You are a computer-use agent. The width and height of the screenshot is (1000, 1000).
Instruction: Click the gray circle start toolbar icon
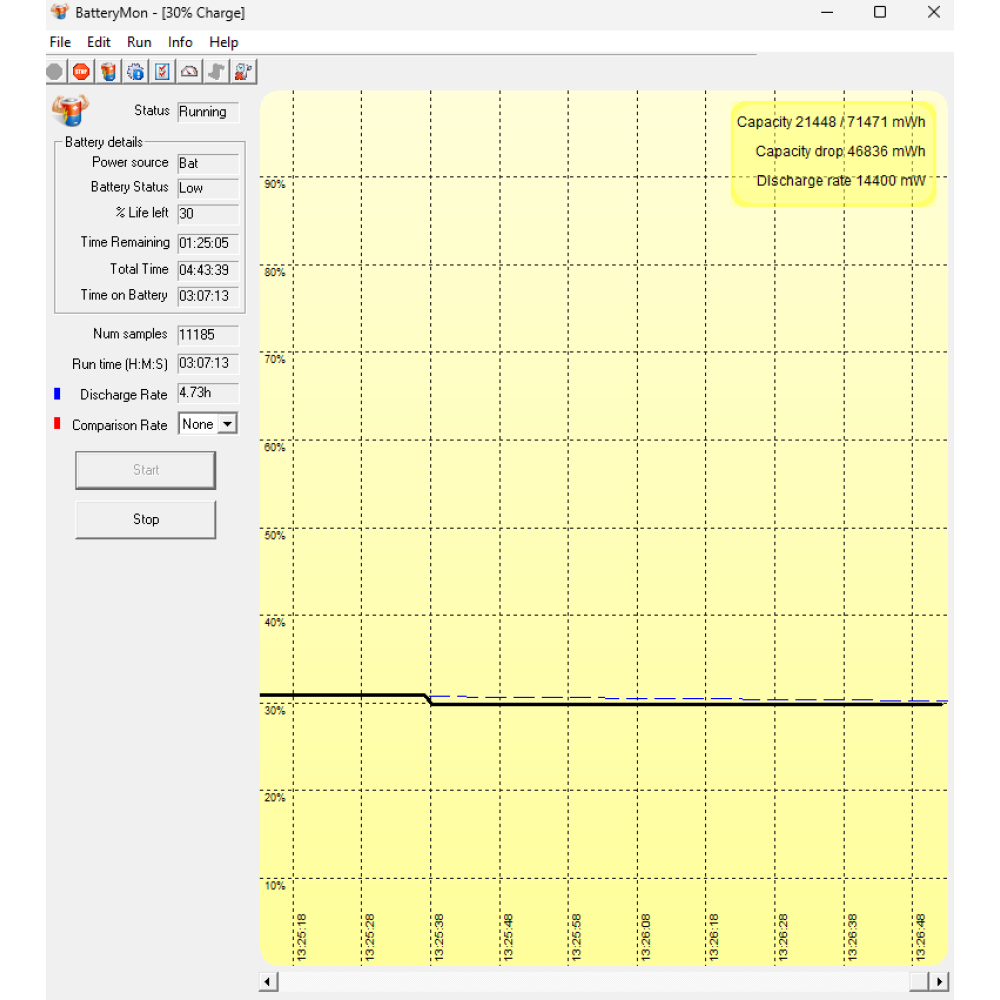point(55,72)
